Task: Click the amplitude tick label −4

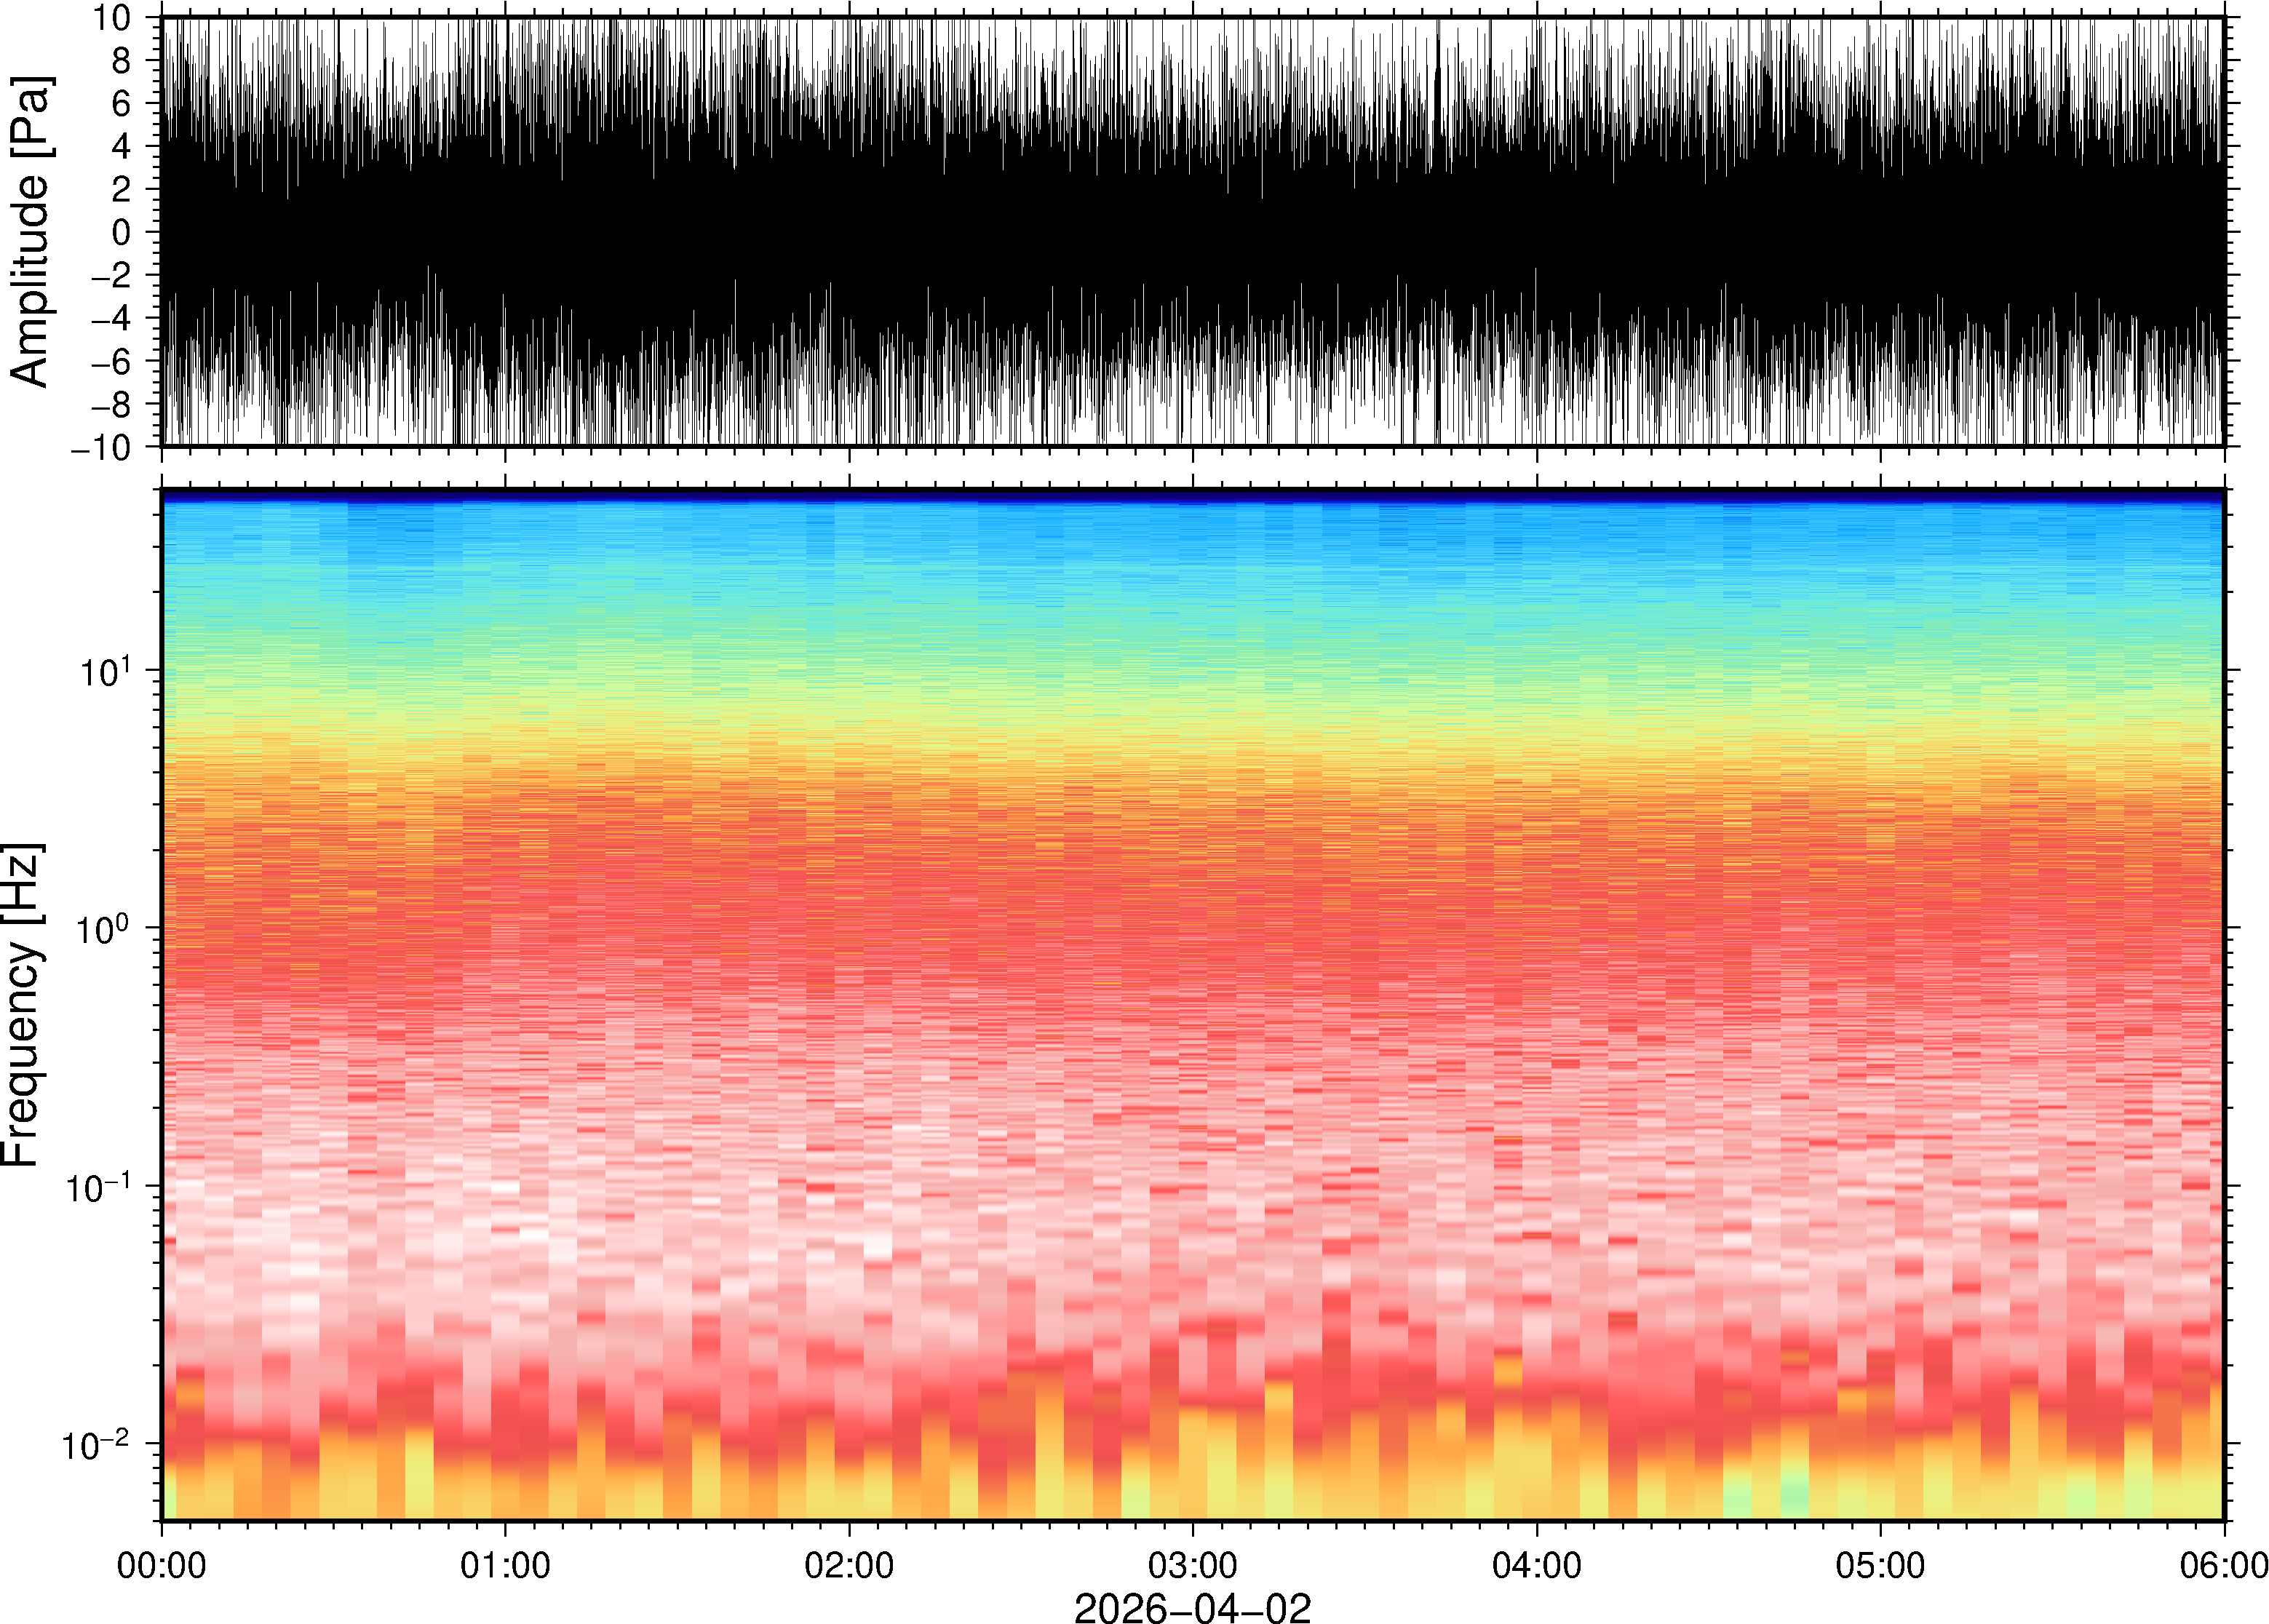Action: click(110, 318)
